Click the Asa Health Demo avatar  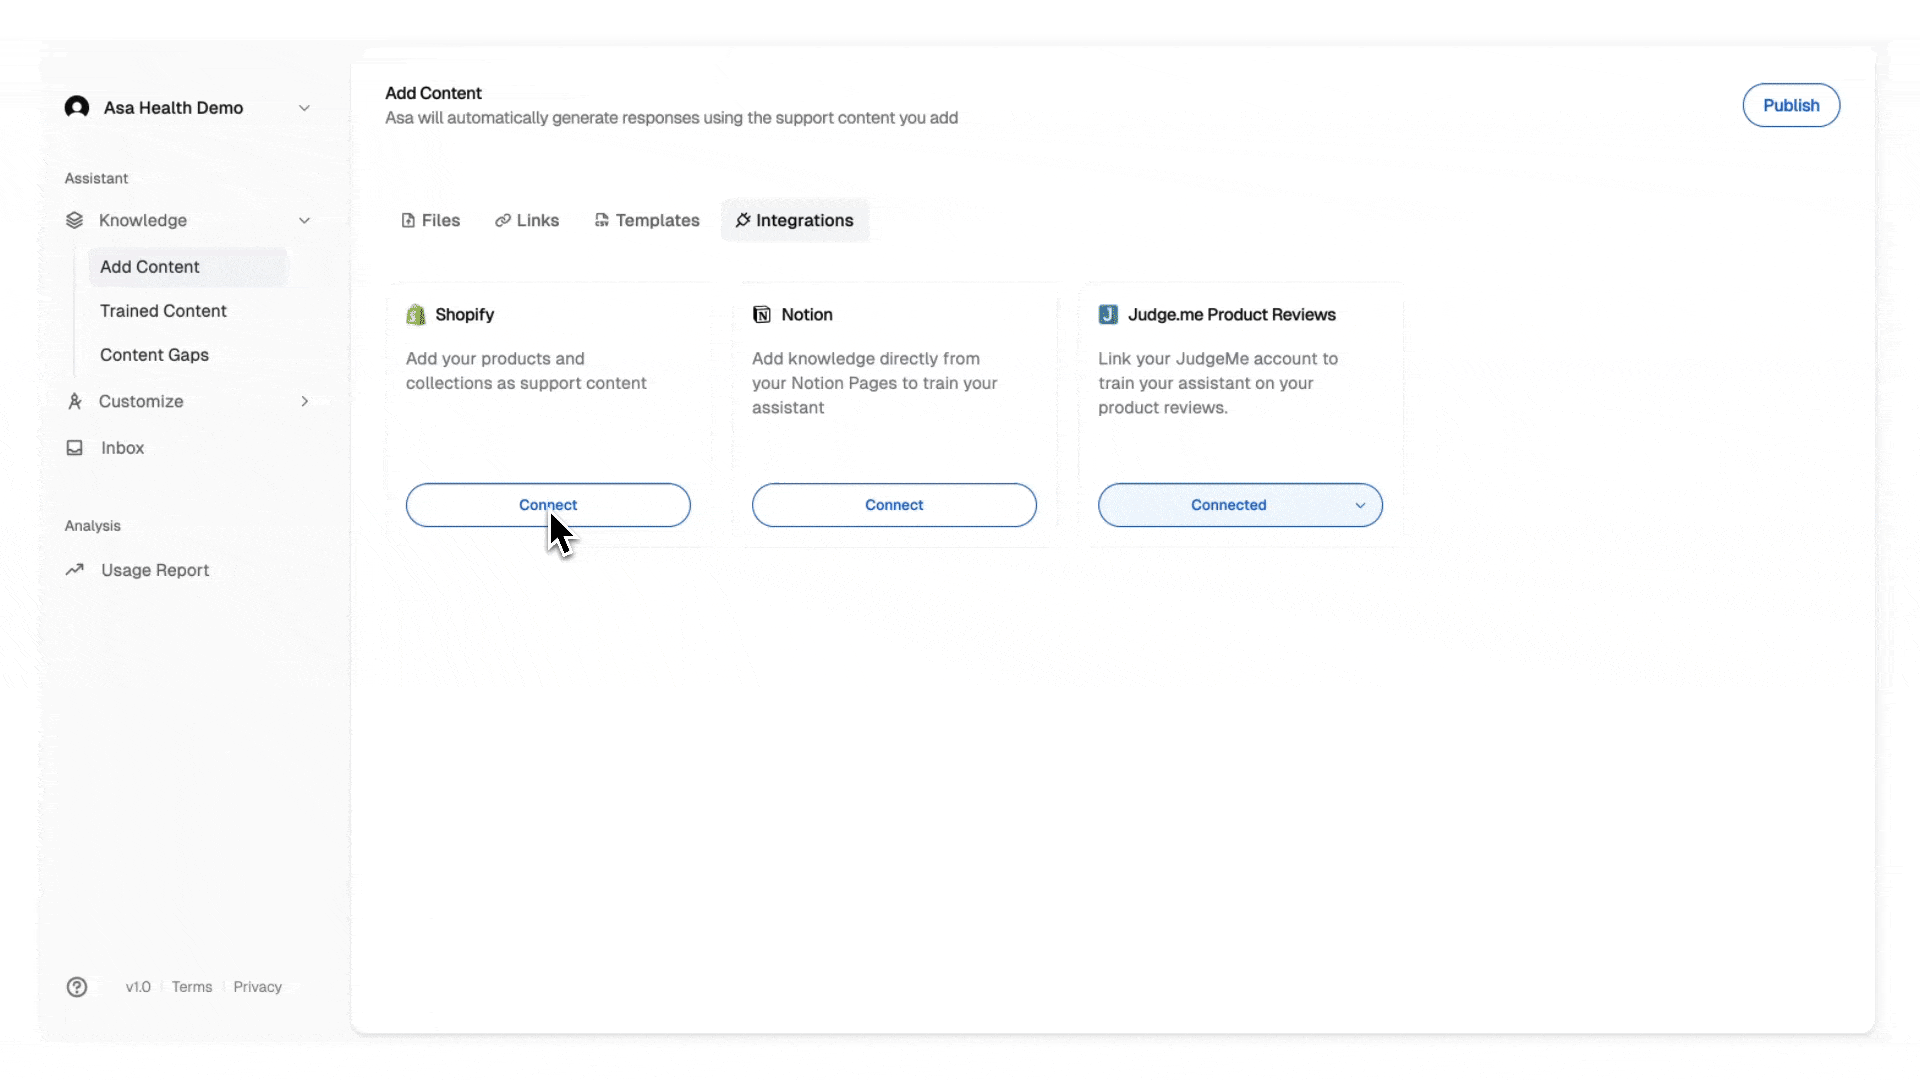(77, 107)
